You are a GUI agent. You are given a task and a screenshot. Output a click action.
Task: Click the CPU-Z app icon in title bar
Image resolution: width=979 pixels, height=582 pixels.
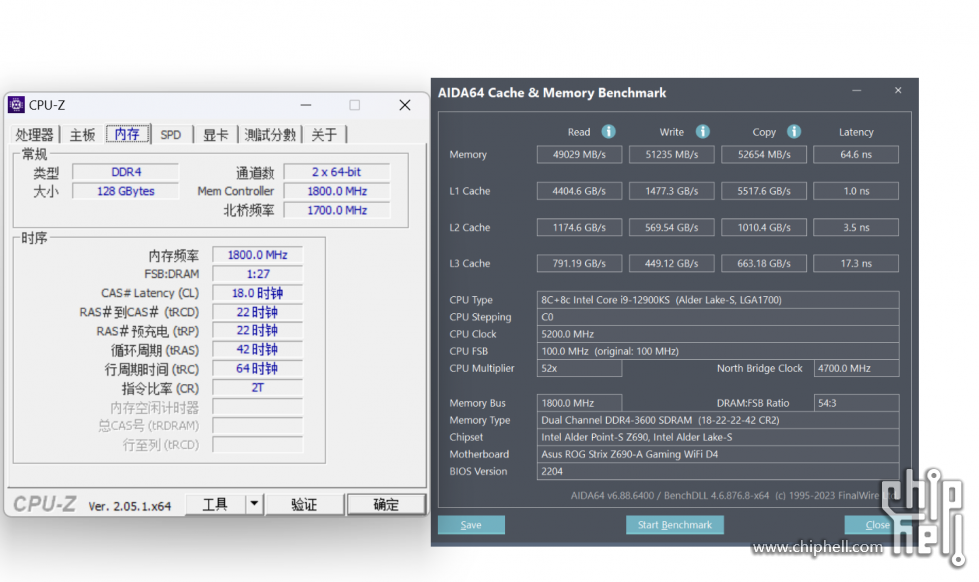(x=16, y=105)
